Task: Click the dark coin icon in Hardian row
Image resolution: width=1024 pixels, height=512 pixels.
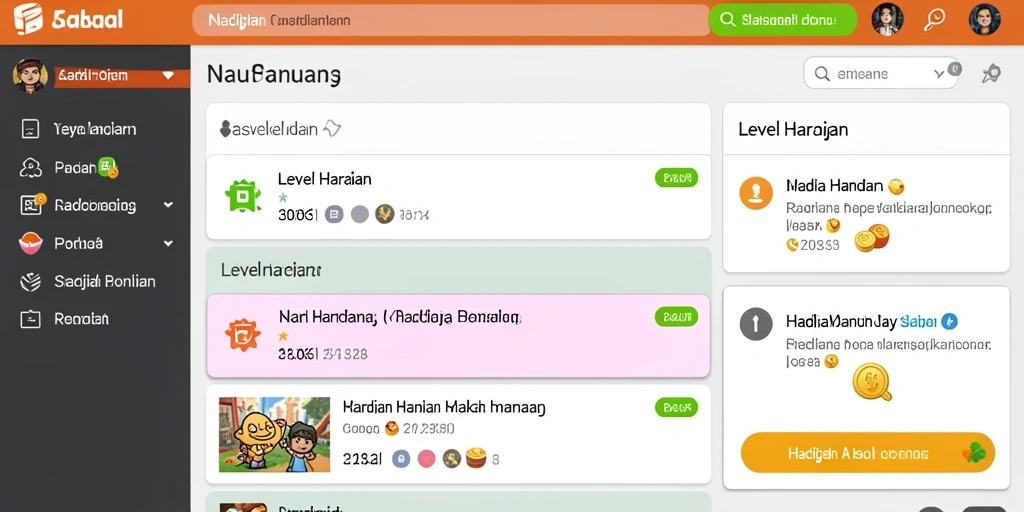Action: 452,459
